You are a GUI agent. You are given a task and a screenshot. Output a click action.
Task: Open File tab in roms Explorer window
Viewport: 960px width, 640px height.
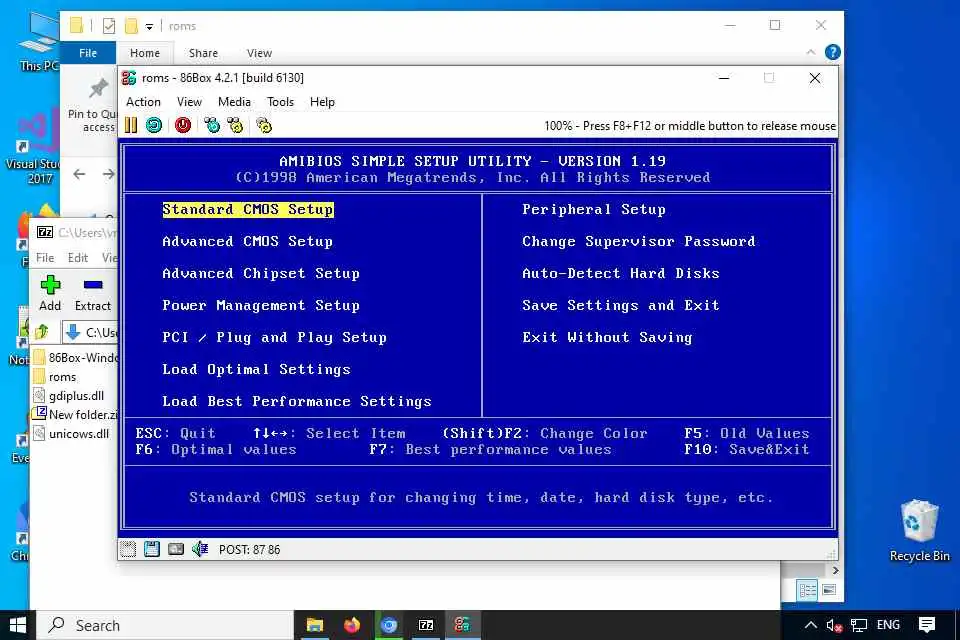click(88, 53)
